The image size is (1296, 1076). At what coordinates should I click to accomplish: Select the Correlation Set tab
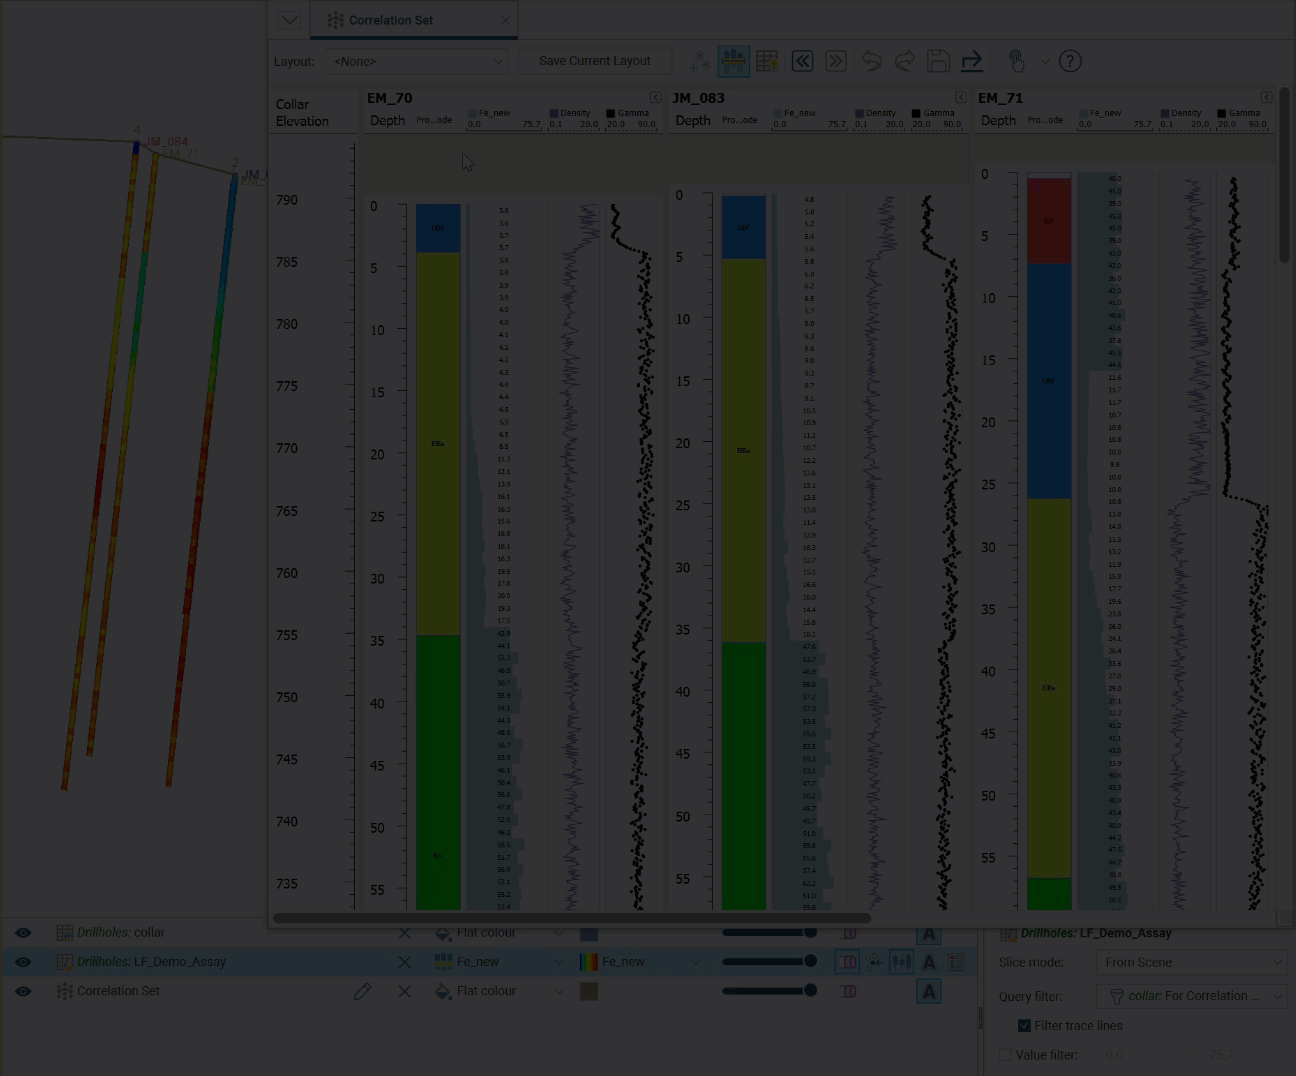tap(391, 20)
